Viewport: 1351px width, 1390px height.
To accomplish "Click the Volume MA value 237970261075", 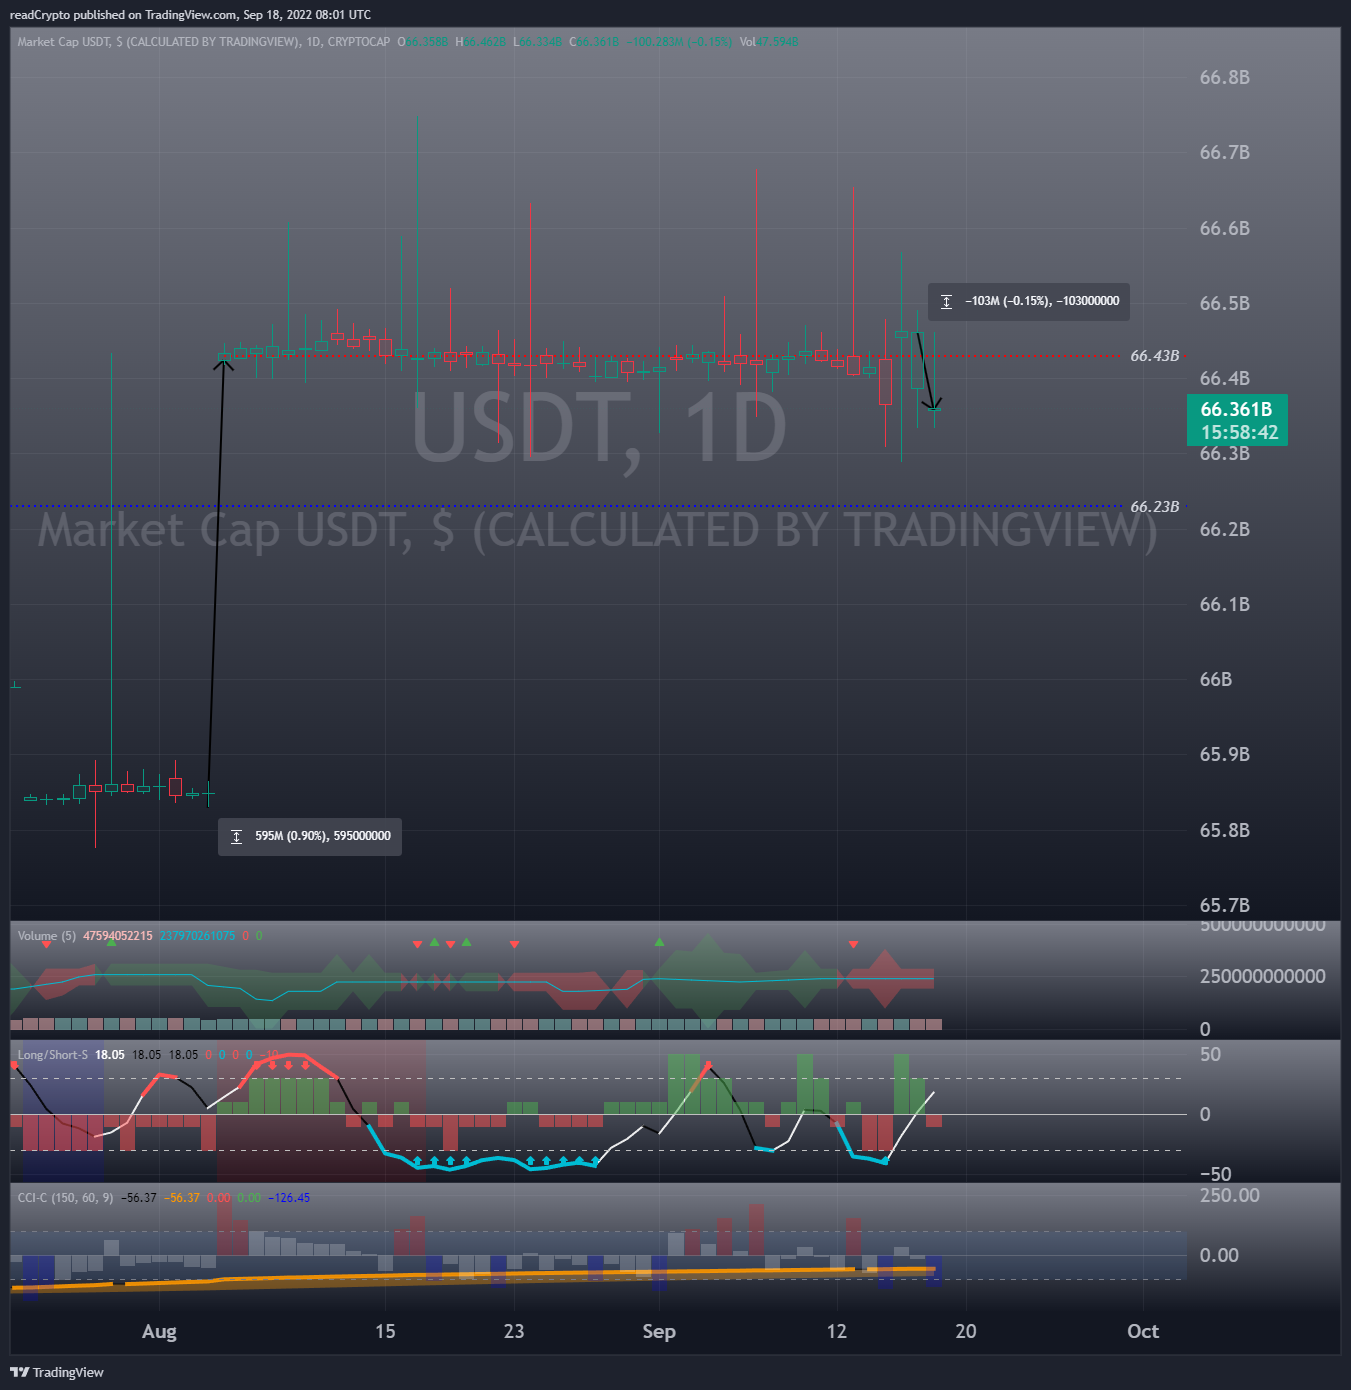I will click(x=197, y=936).
